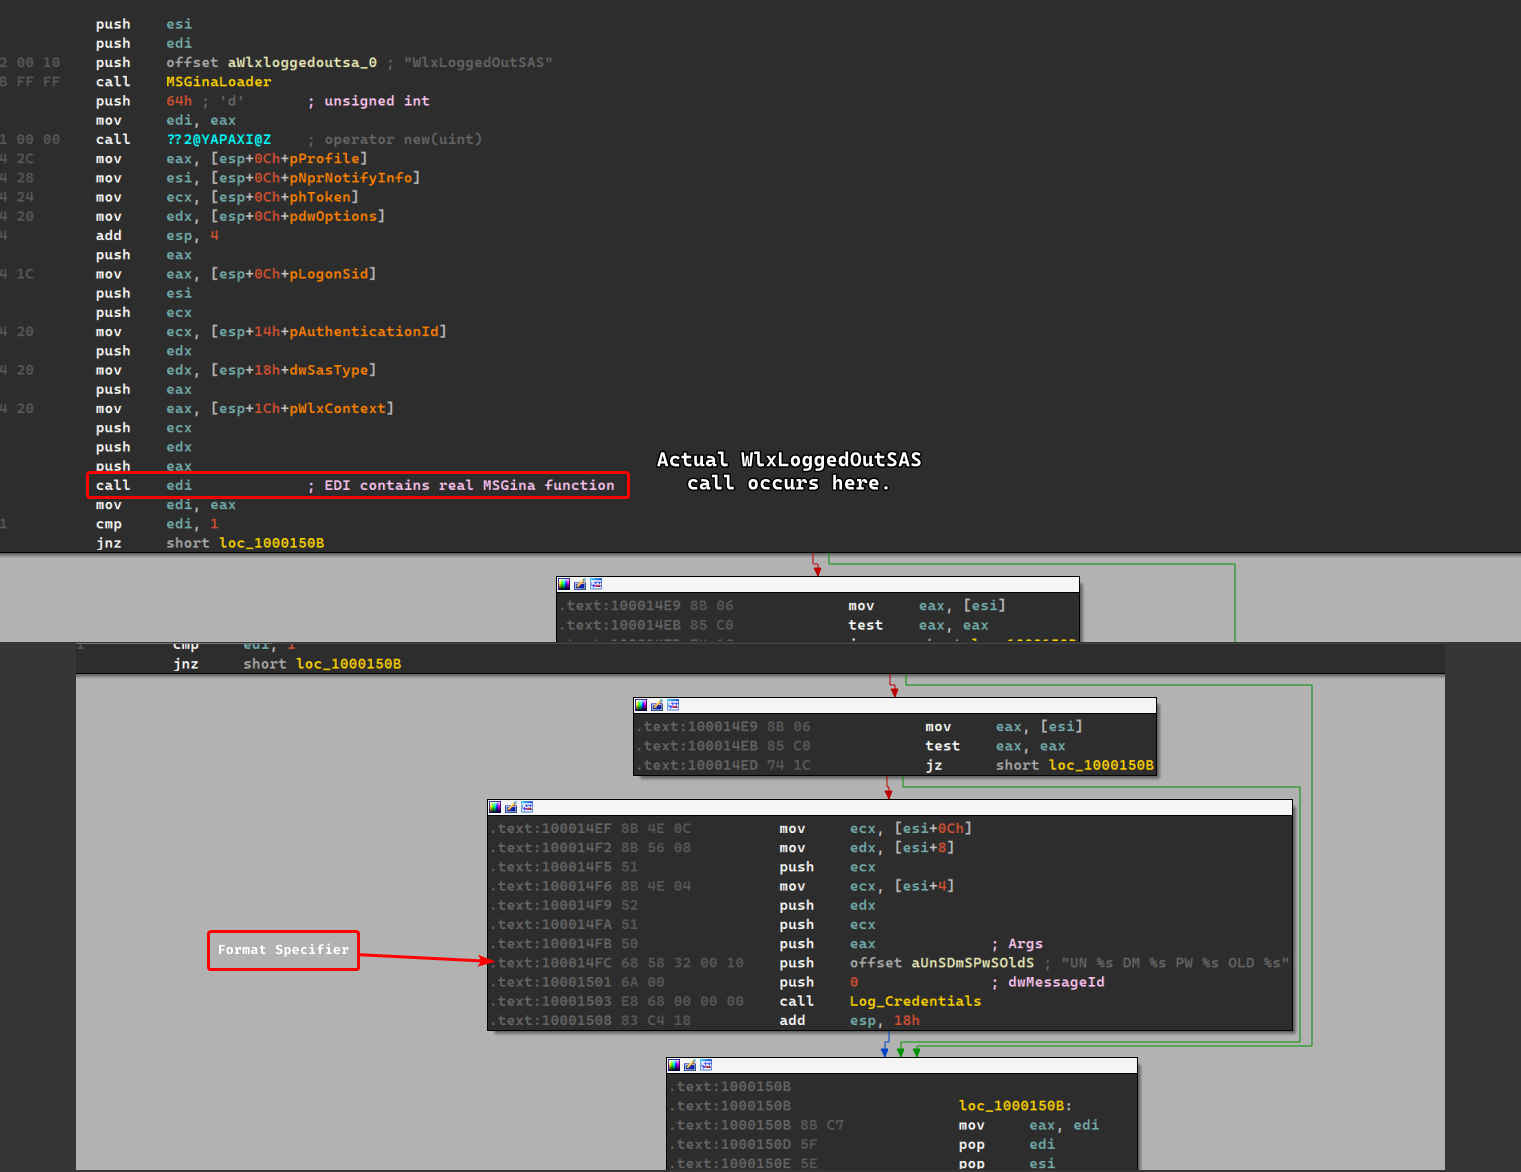Viewport: 1521px width, 1172px height.
Task: Click the pencil icon on the jz instruction block
Action: tap(657, 705)
